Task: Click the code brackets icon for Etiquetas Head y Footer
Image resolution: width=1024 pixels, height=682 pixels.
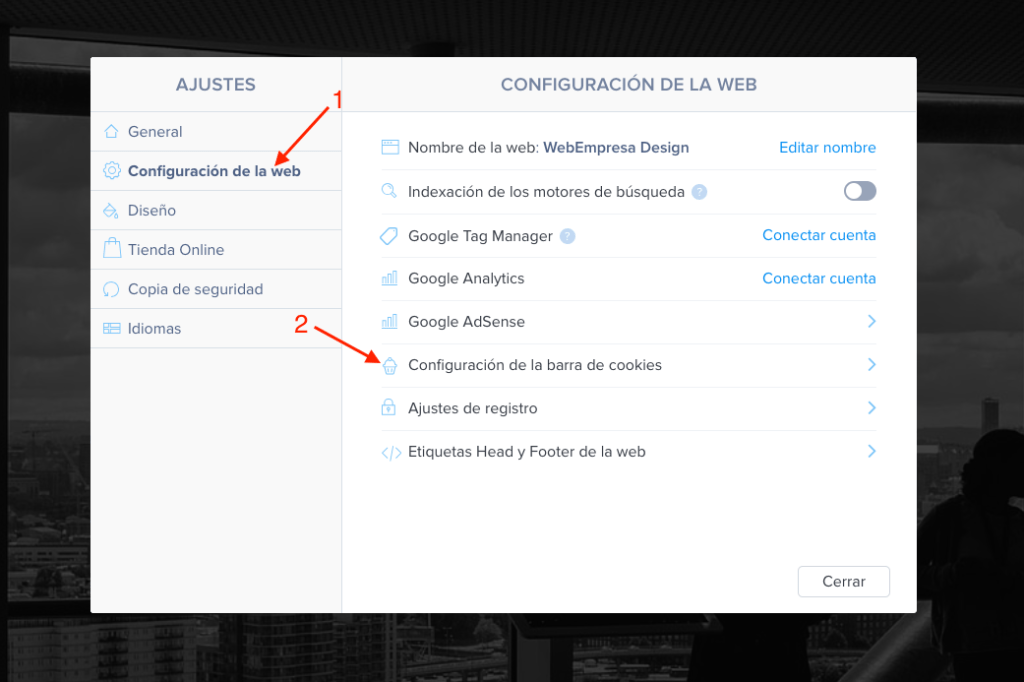Action: (x=391, y=453)
